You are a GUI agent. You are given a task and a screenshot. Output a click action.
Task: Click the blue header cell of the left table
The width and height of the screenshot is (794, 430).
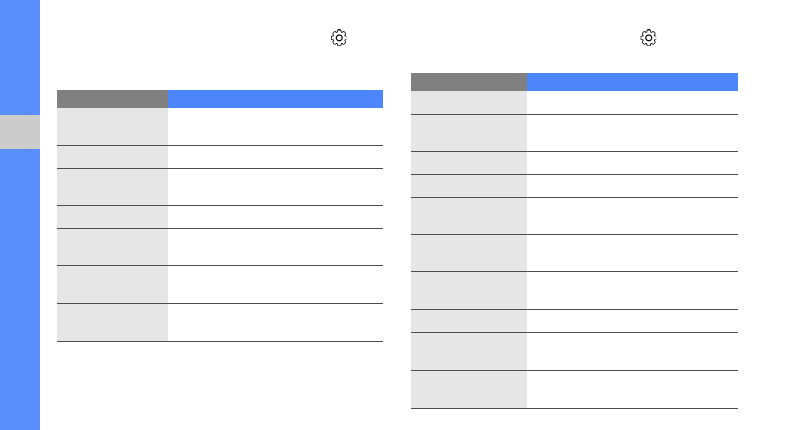click(275, 99)
